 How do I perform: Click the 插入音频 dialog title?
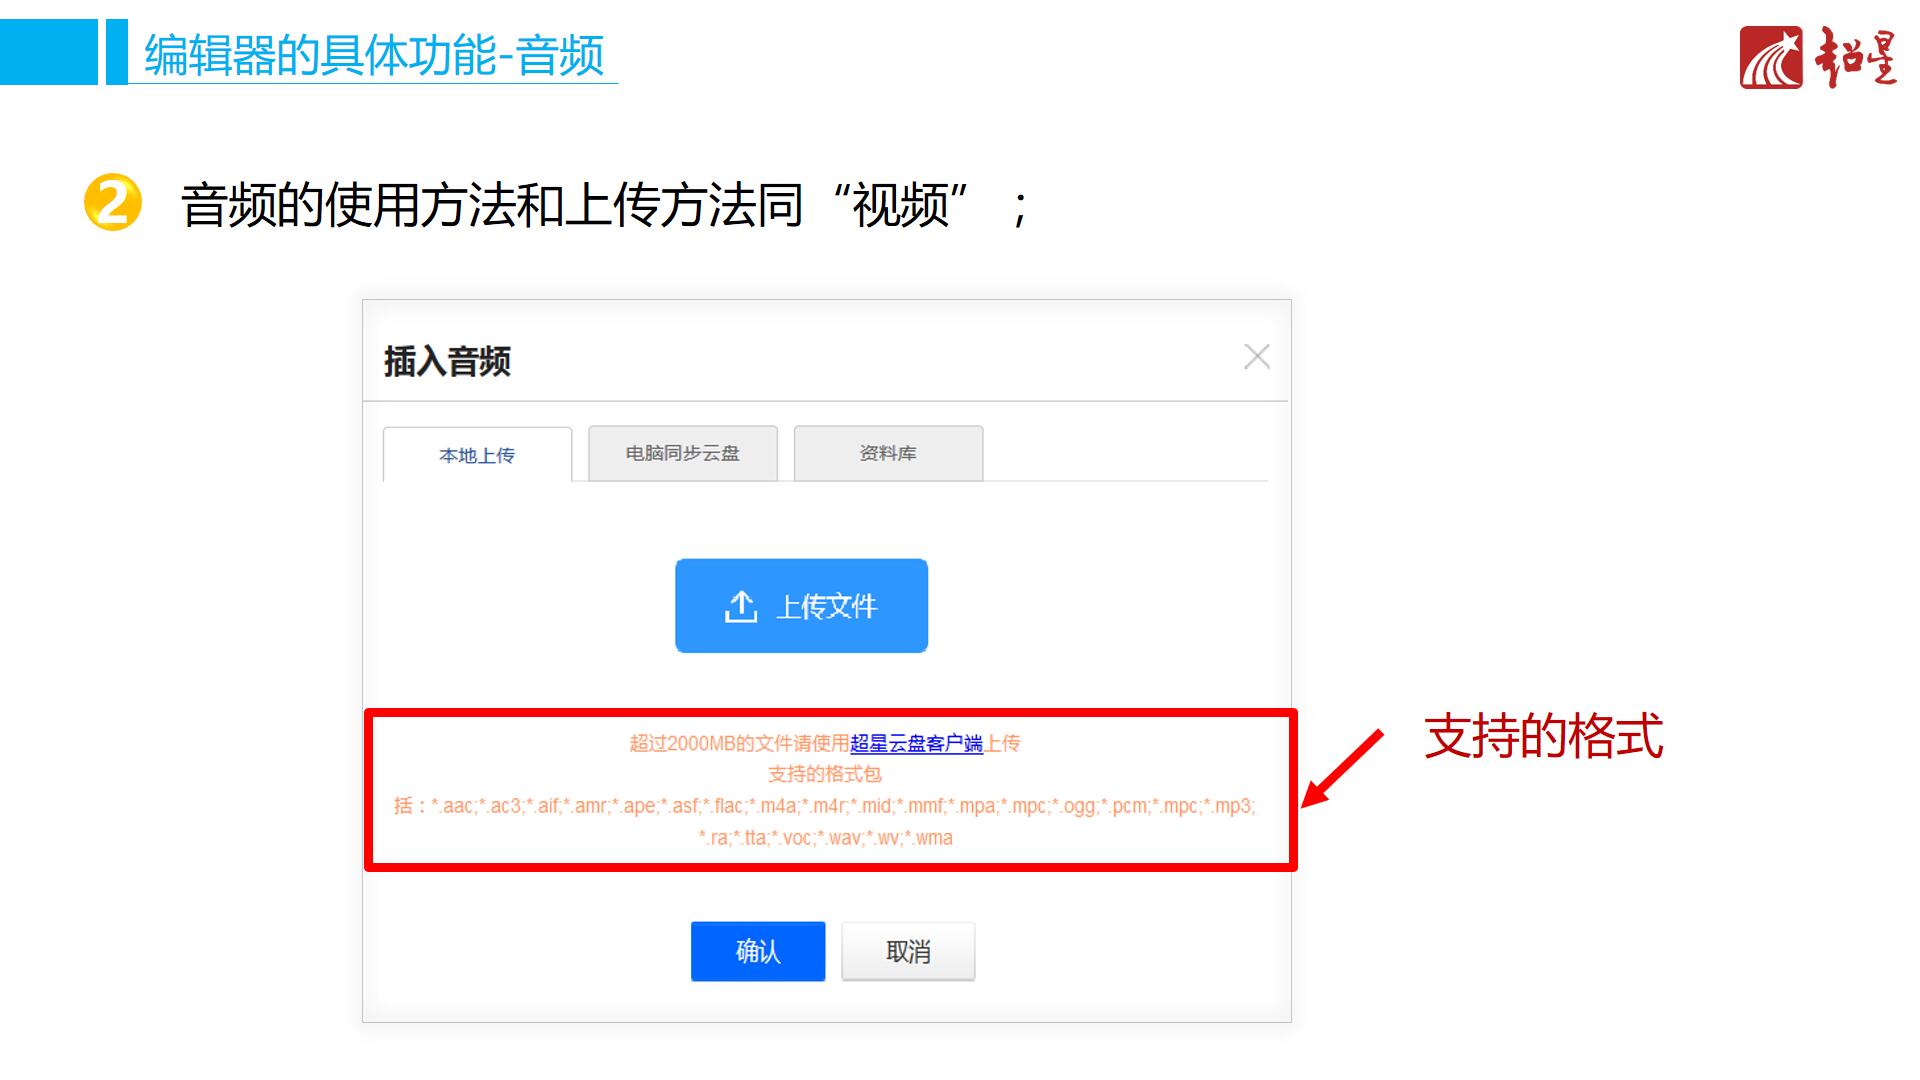click(x=447, y=361)
